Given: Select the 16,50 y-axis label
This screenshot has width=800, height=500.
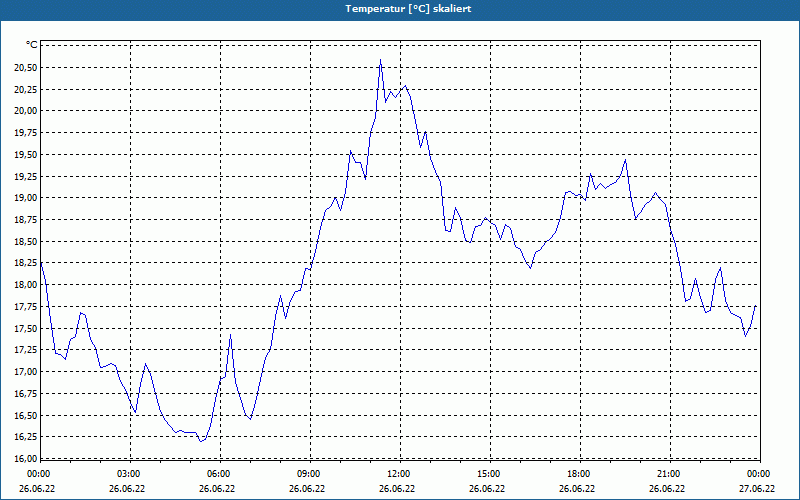Looking at the screenshot, I should click(x=26, y=415).
